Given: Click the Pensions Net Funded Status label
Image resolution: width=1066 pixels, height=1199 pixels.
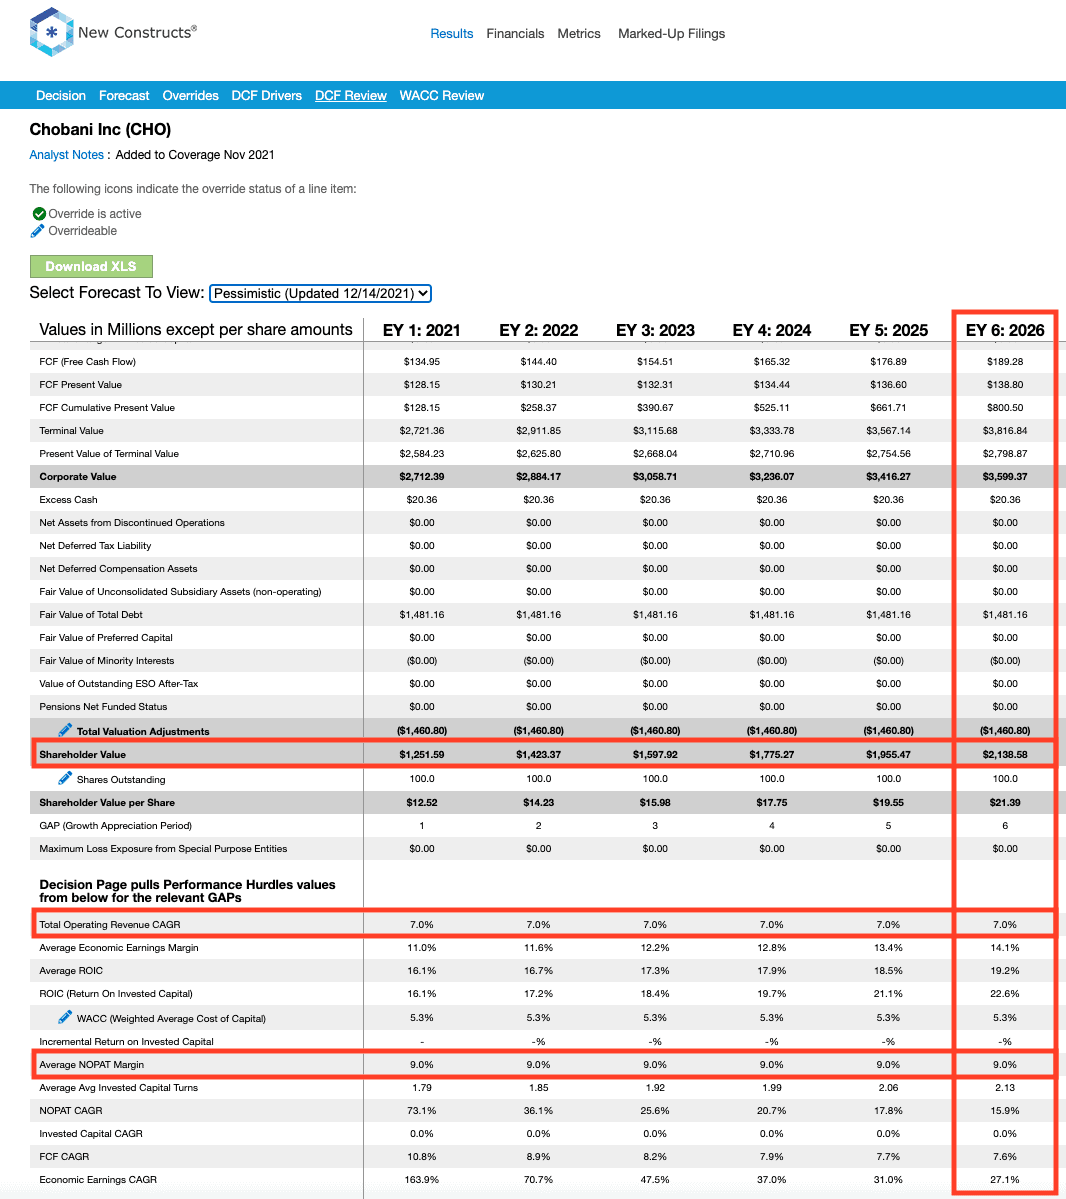Looking at the screenshot, I should point(103,707).
